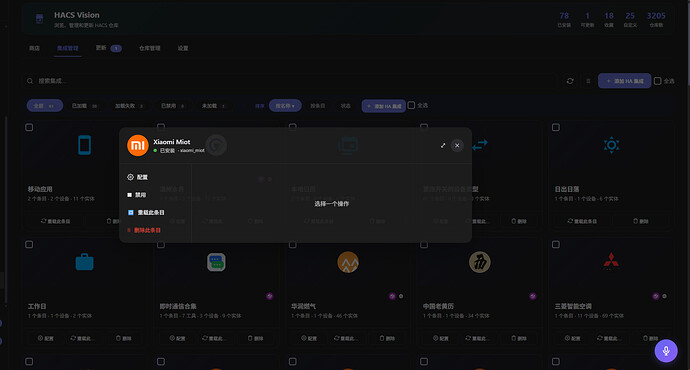Click the HACS Vision logo icon
Image resolution: width=690 pixels, height=370 pixels.
[39, 19]
